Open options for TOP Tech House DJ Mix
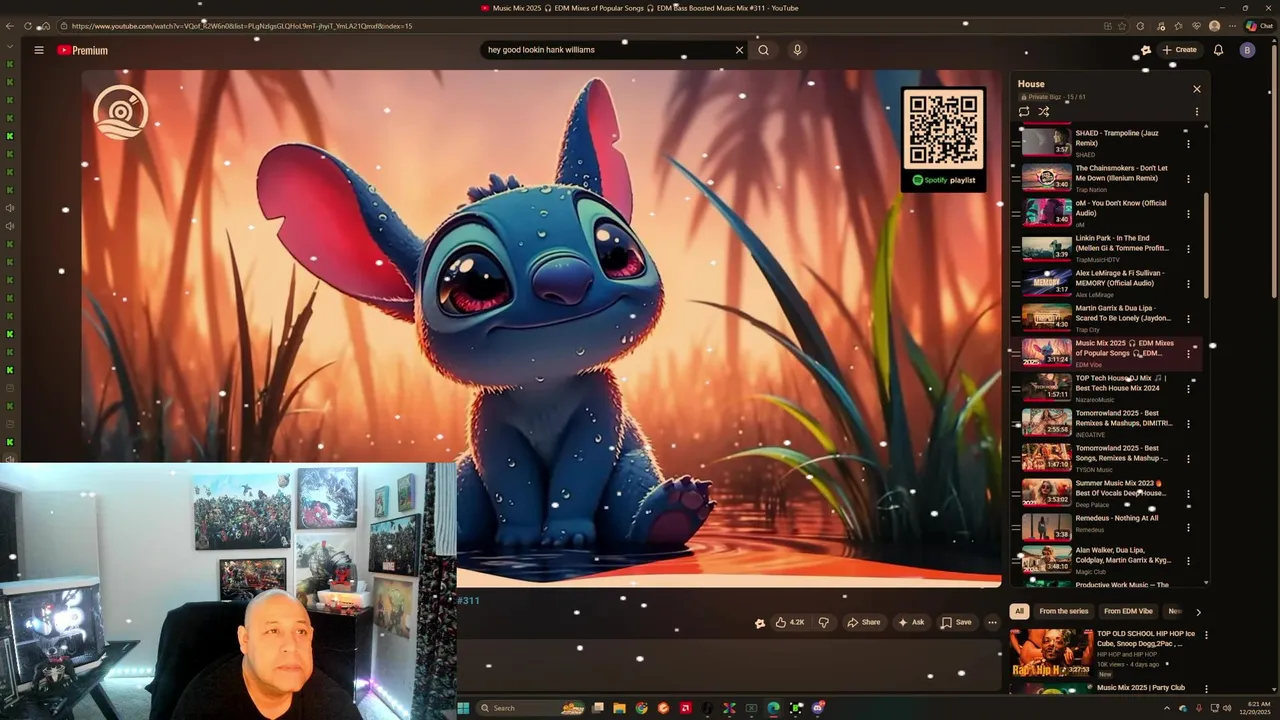Image resolution: width=1280 pixels, height=720 pixels. coord(1188,389)
